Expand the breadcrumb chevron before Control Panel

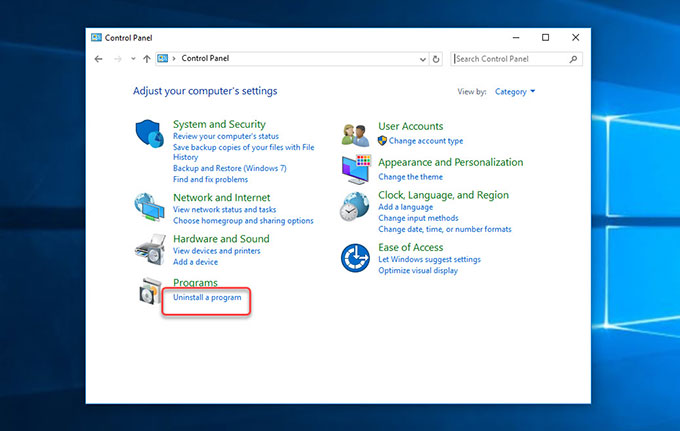(x=174, y=59)
